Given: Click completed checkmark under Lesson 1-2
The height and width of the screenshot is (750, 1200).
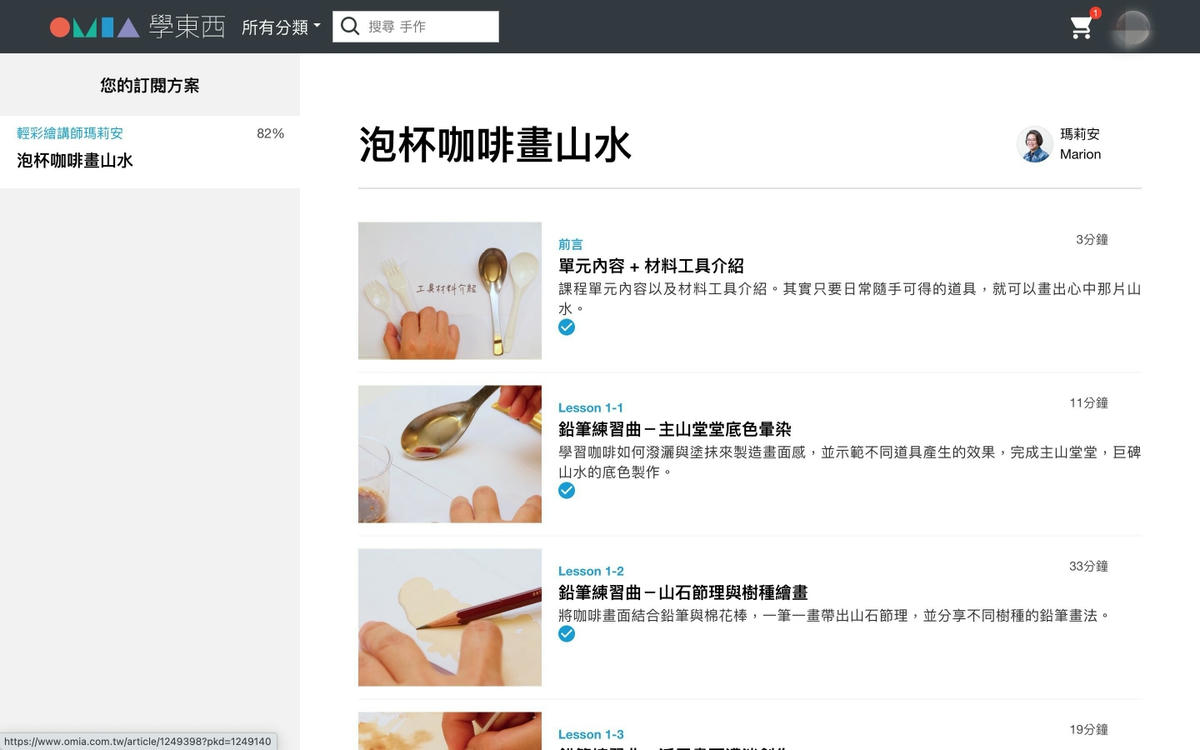Looking at the screenshot, I should click(567, 634).
